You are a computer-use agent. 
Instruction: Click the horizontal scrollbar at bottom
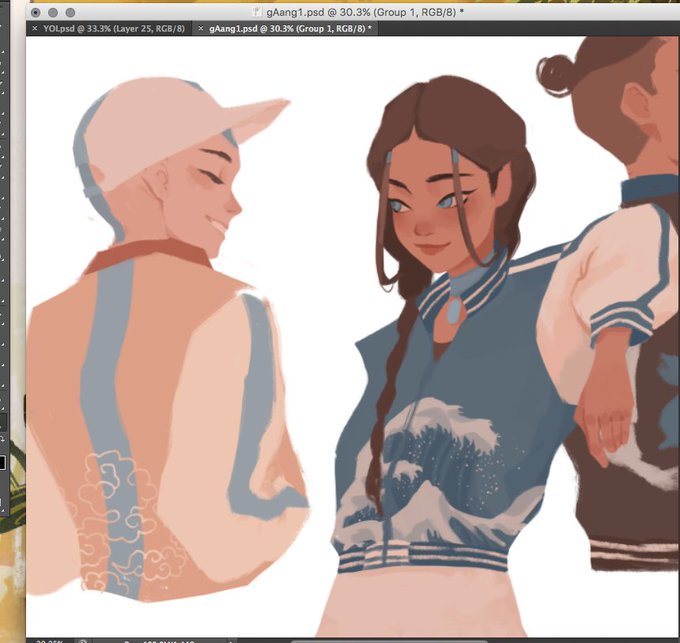(x=390, y=641)
